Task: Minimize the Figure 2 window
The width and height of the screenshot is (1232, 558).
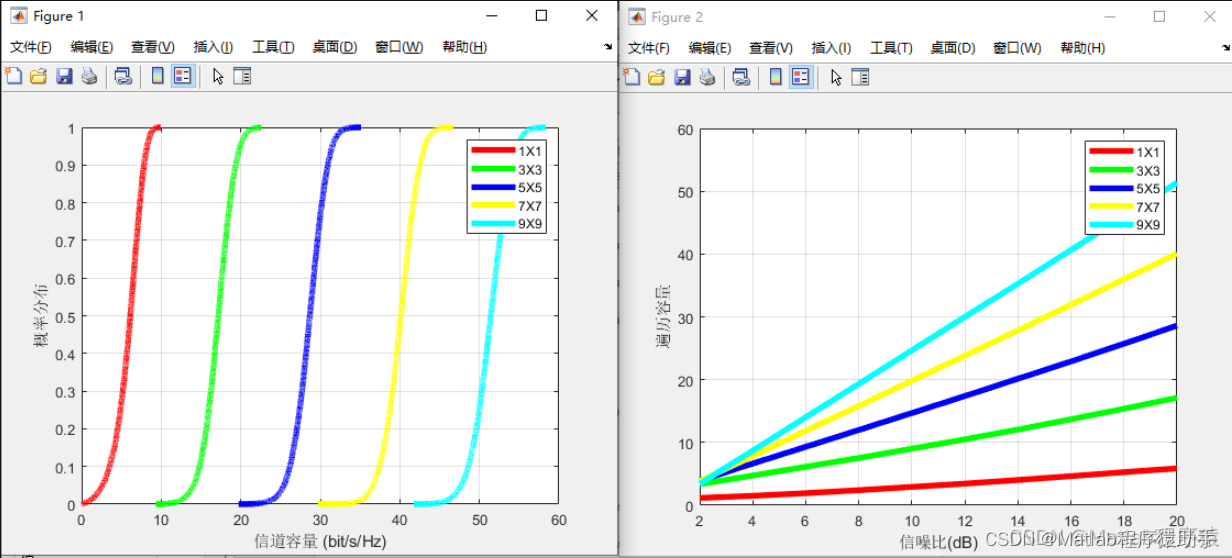Action: 1108,17
